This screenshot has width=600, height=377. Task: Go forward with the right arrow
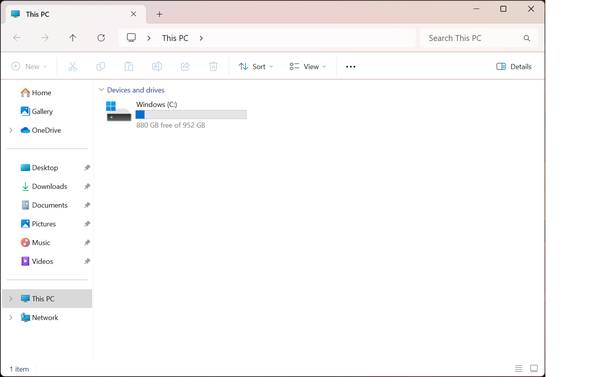[x=45, y=38]
